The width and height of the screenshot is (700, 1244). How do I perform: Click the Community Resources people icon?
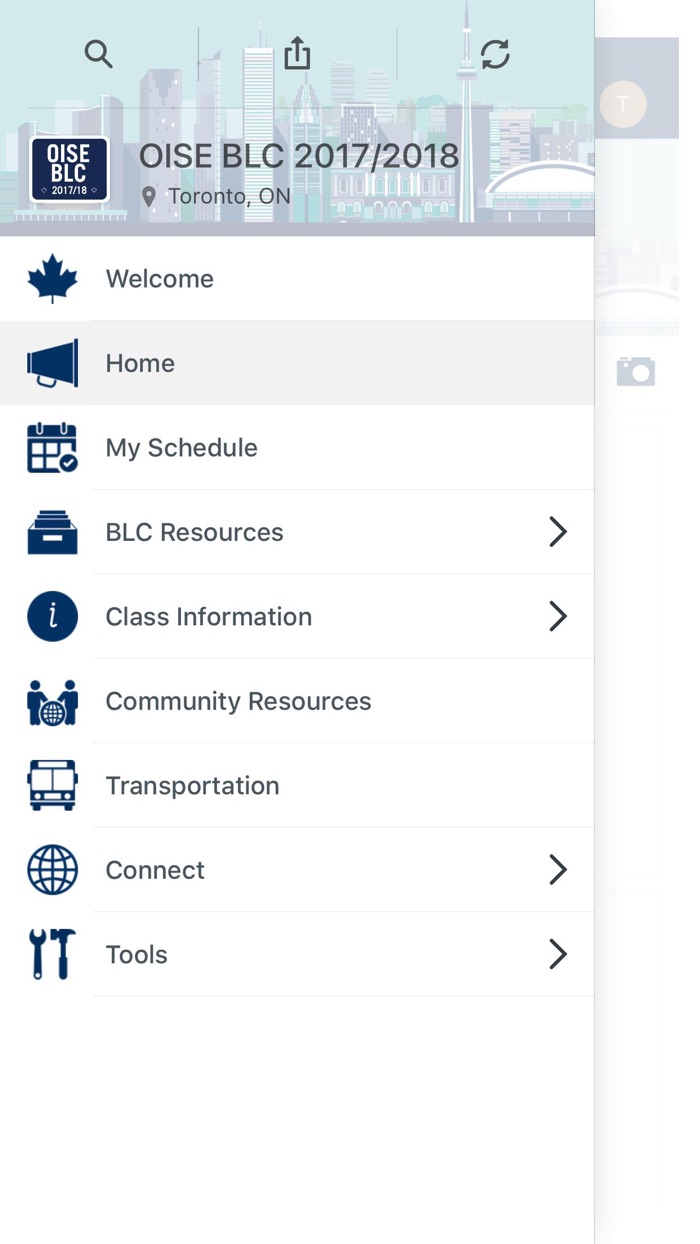coord(52,702)
